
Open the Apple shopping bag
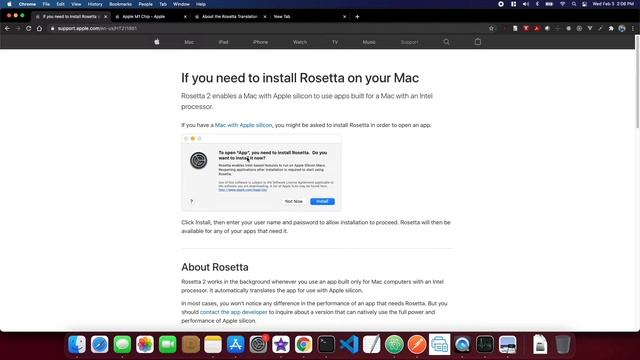tap(478, 42)
